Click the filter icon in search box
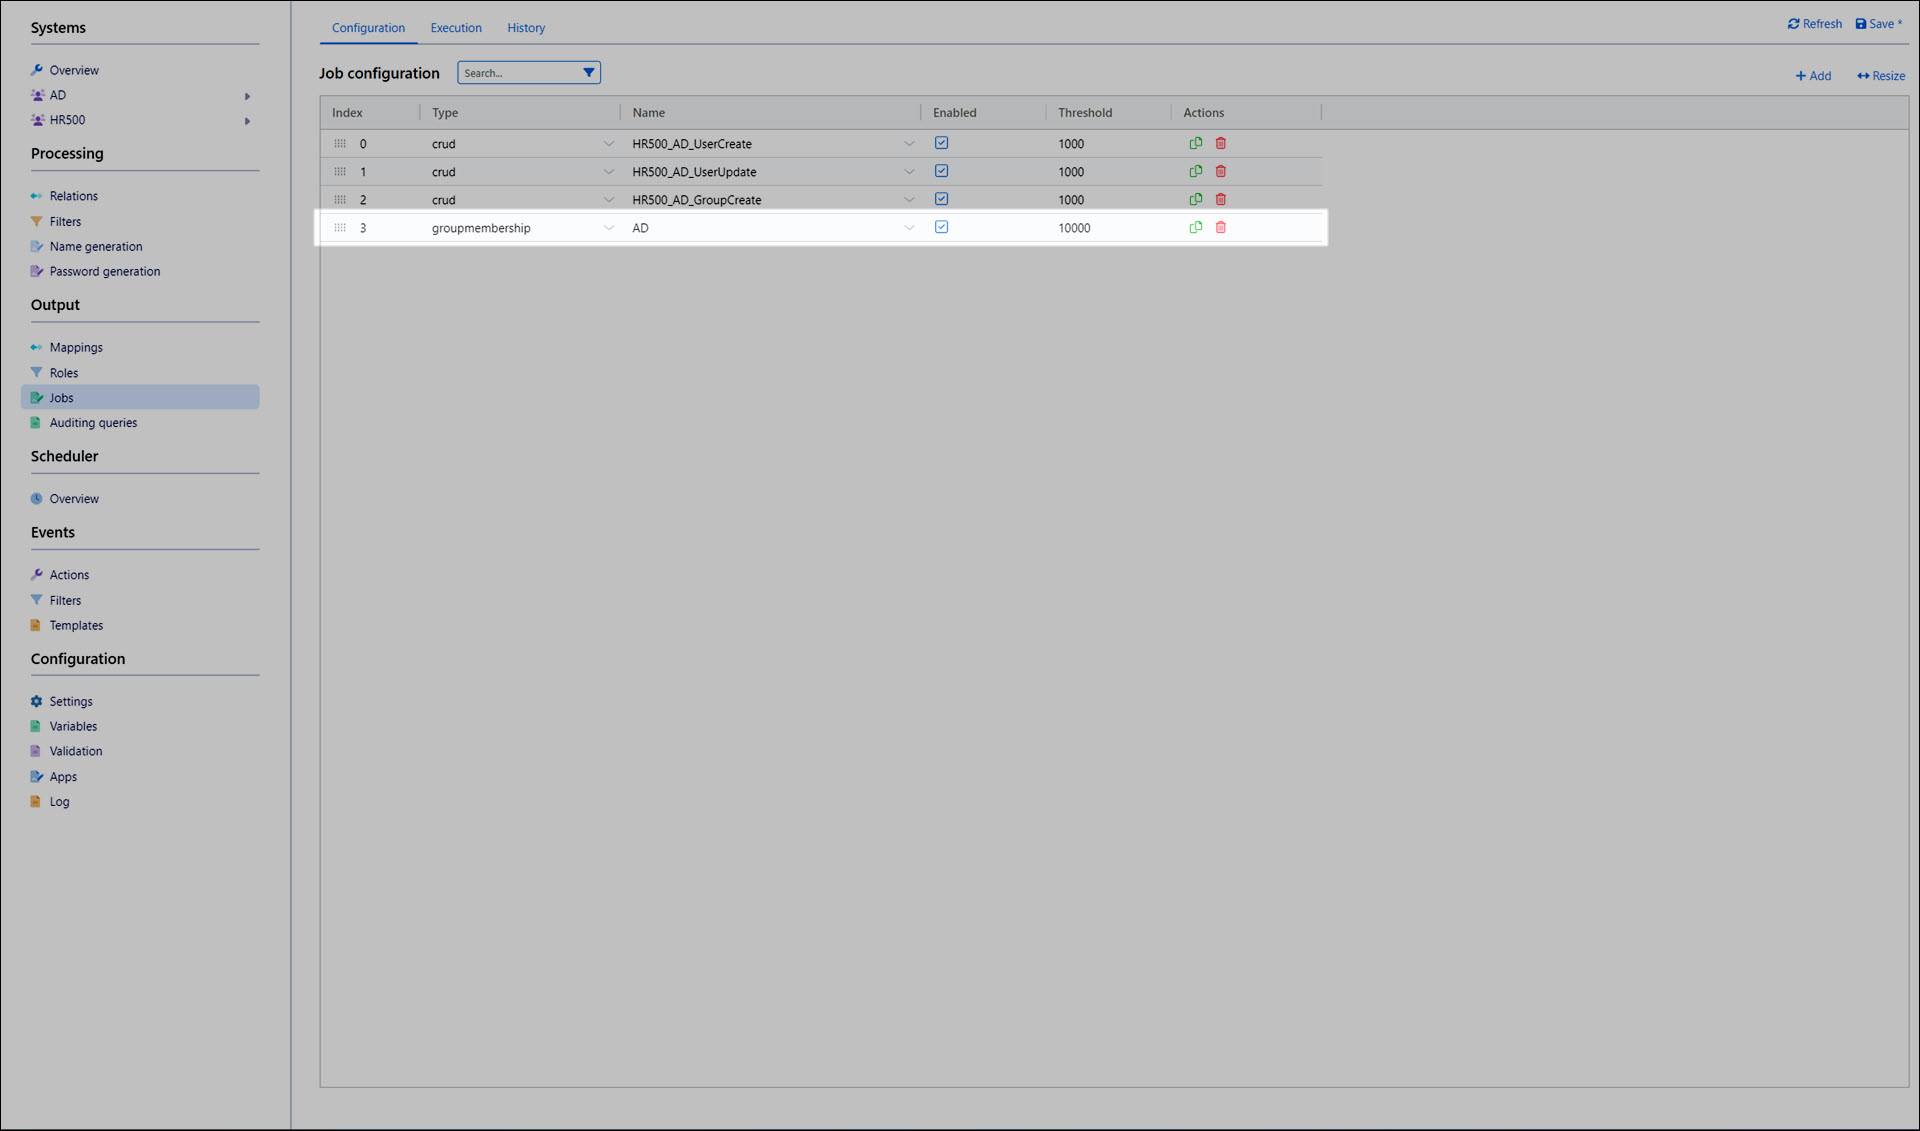The width and height of the screenshot is (1920, 1131). [x=589, y=73]
